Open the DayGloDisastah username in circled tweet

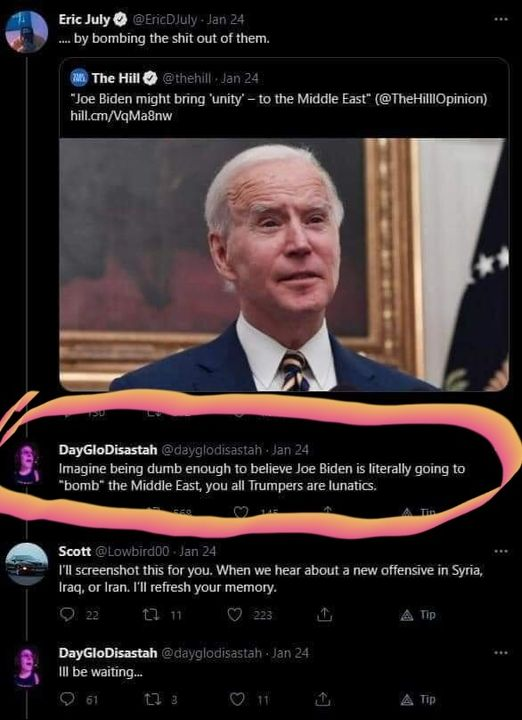(108, 450)
